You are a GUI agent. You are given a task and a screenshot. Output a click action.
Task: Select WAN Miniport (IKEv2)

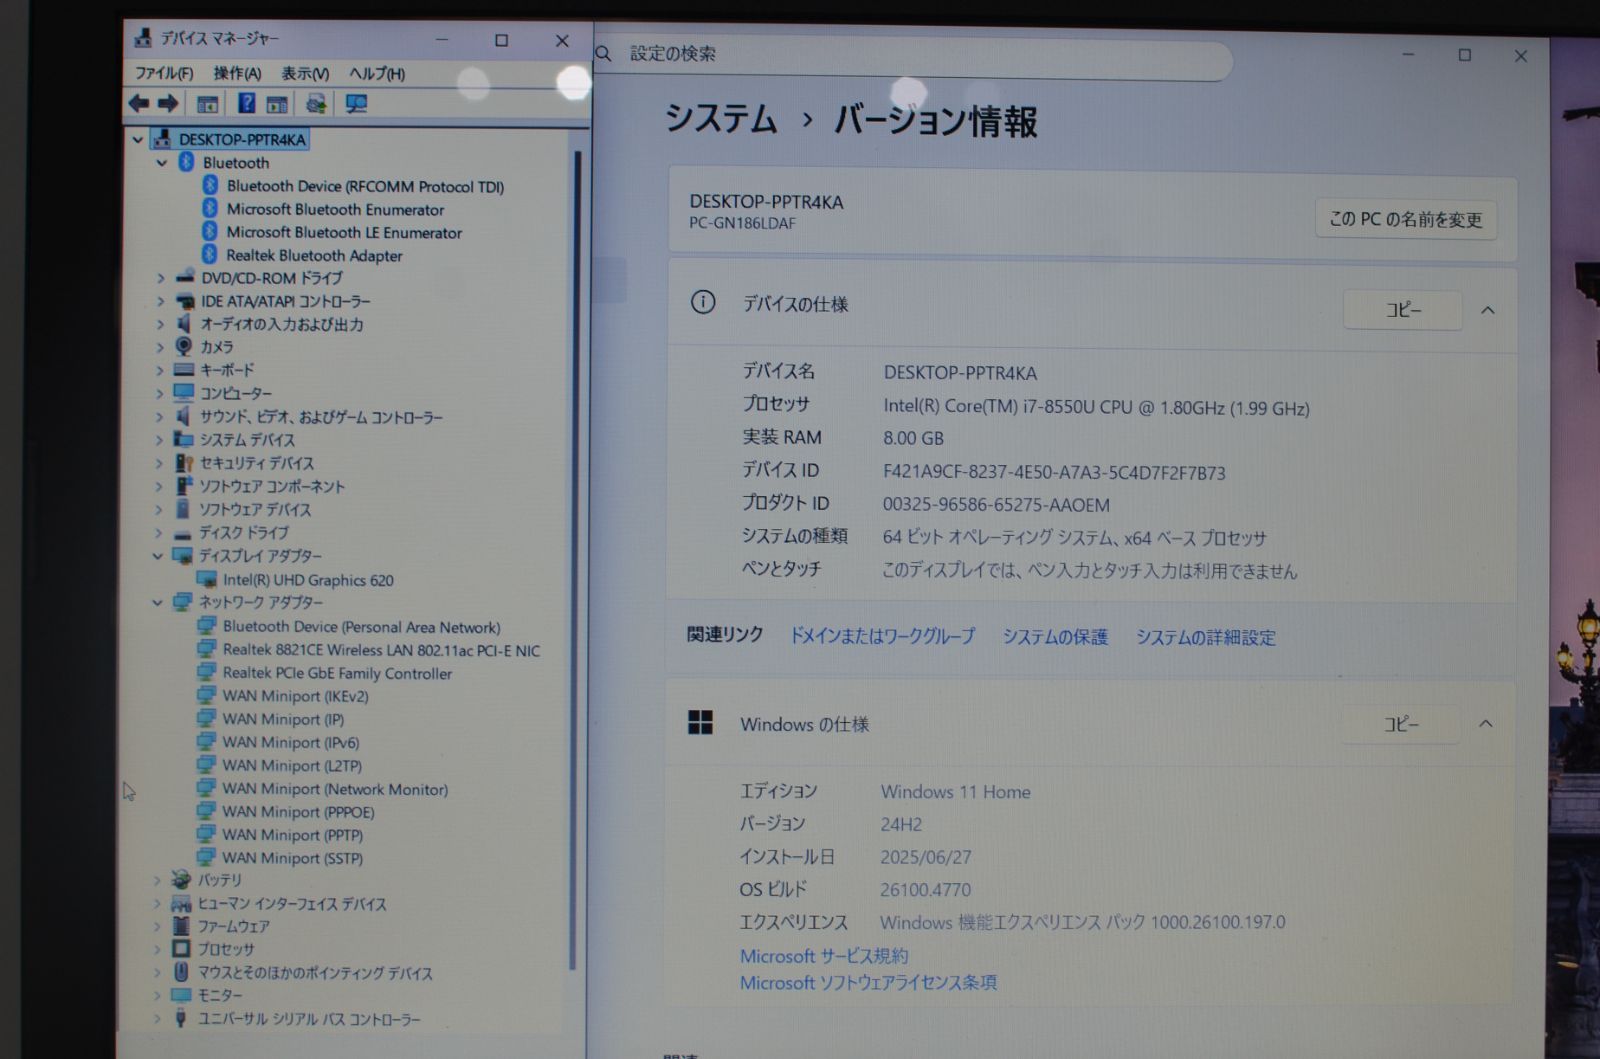pyautogui.click(x=295, y=697)
